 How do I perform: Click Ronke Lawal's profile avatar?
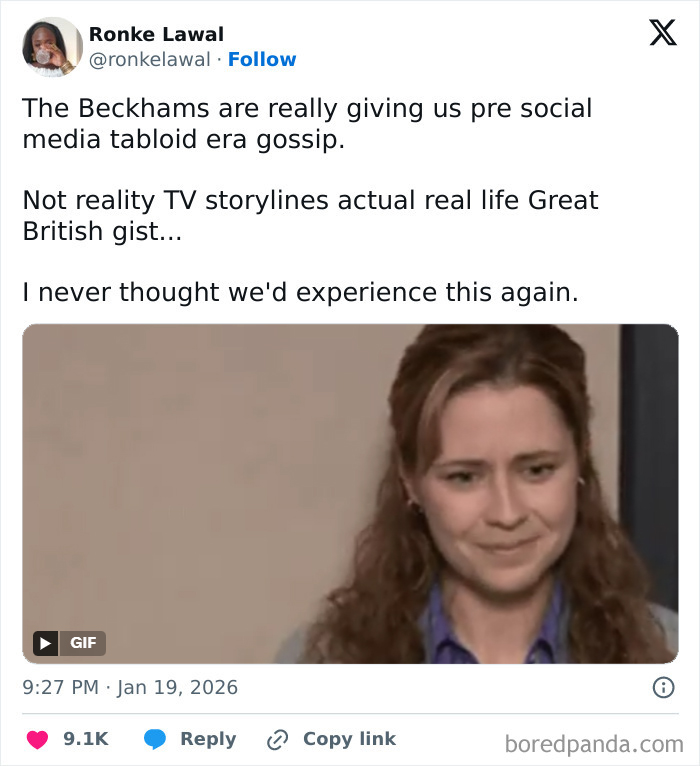[x=50, y=46]
